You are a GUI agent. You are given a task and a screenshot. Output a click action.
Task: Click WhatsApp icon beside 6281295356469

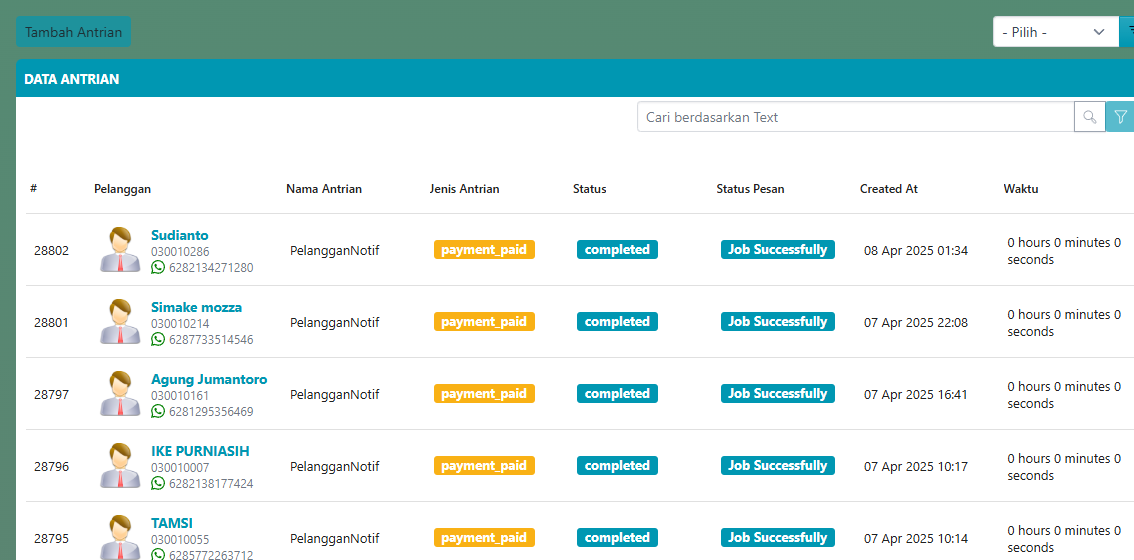(x=158, y=411)
